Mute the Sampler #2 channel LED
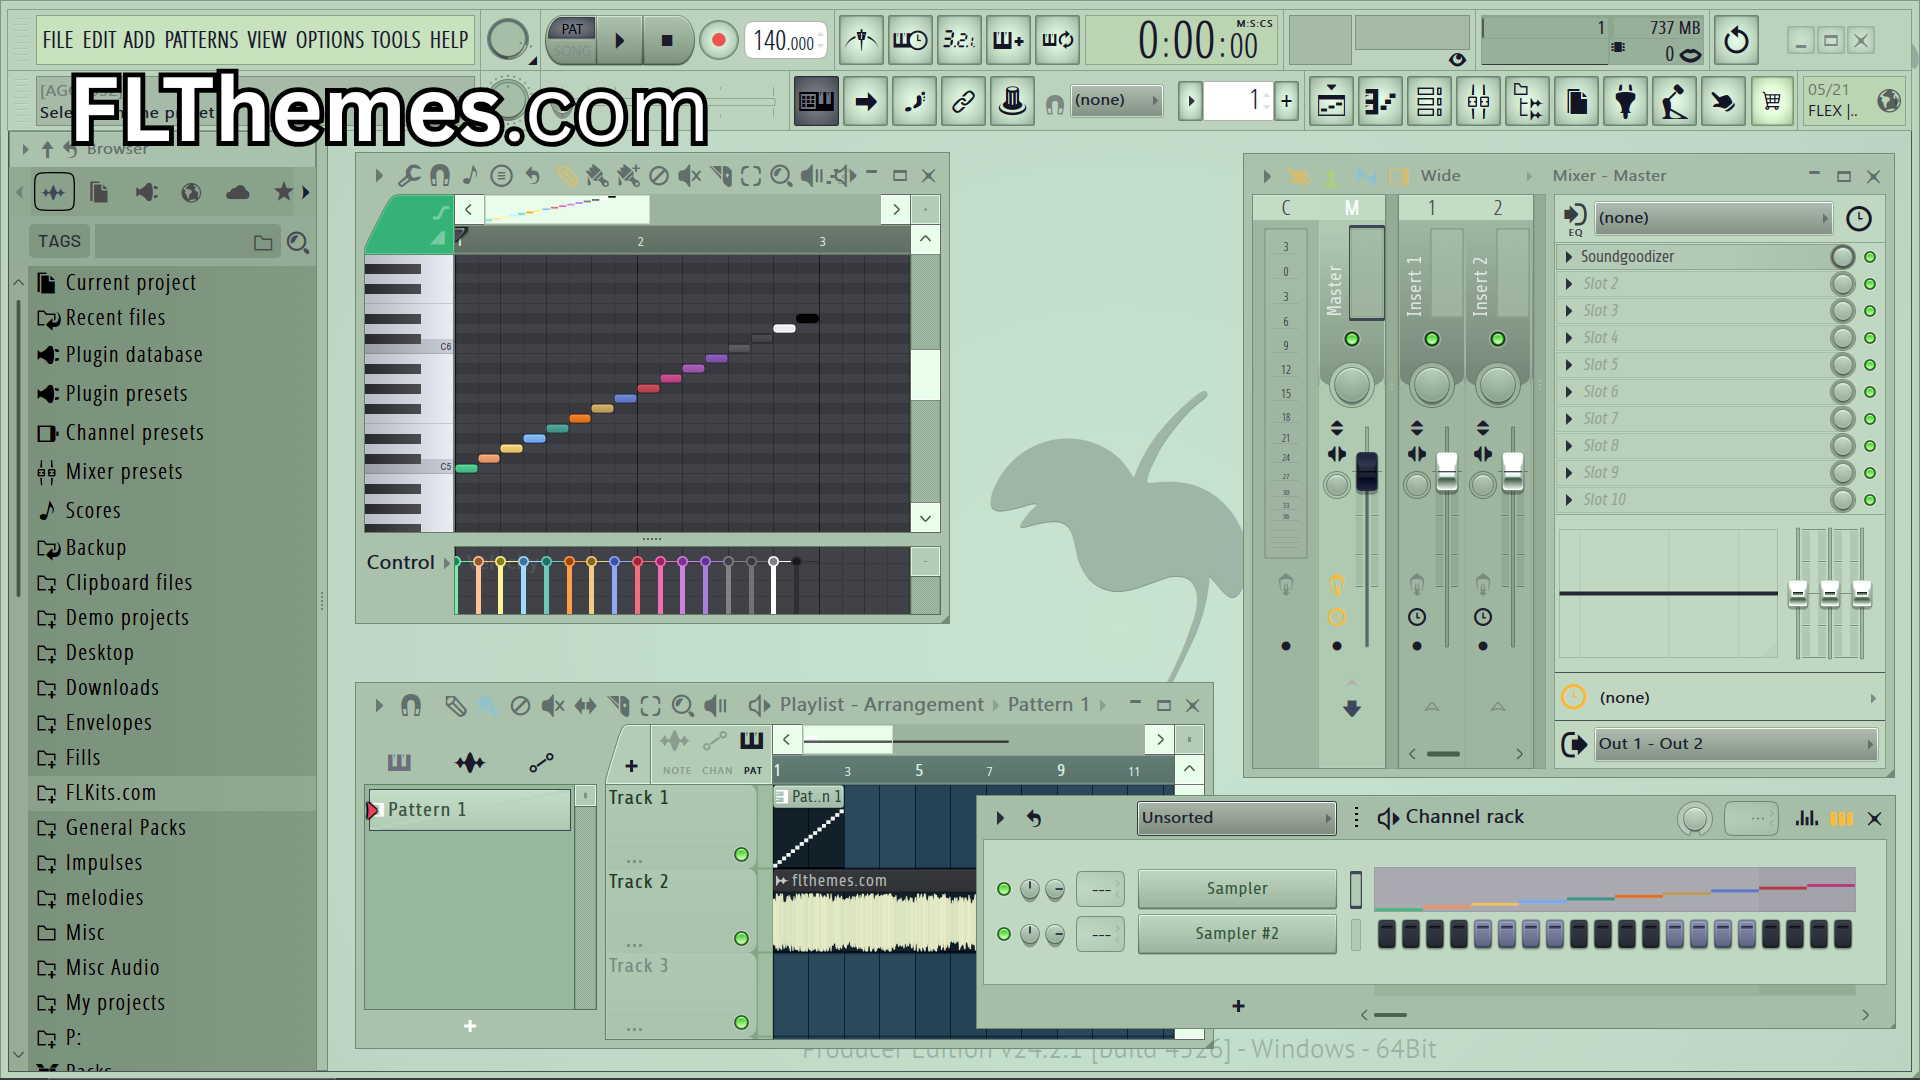Image resolution: width=1920 pixels, height=1080 pixels. 1004,934
